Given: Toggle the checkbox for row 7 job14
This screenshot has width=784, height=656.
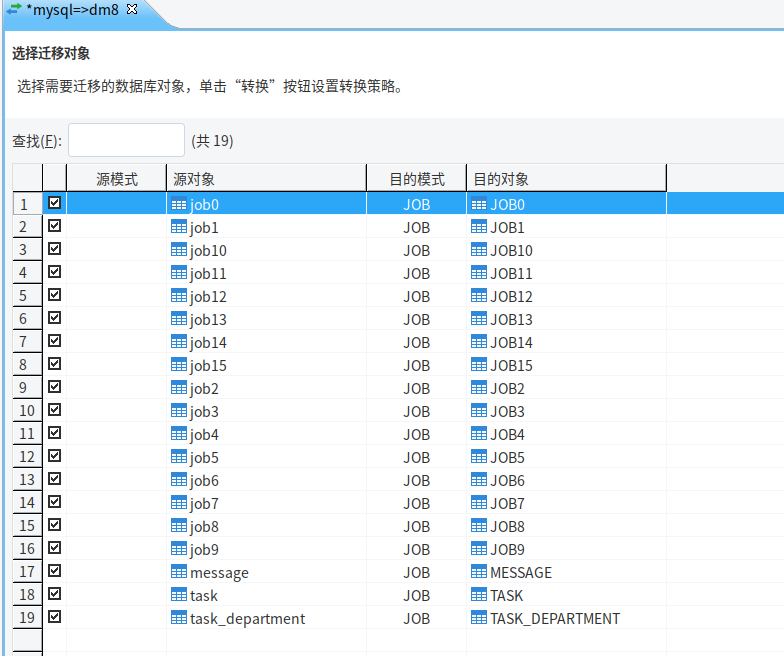Looking at the screenshot, I should [x=54, y=340].
